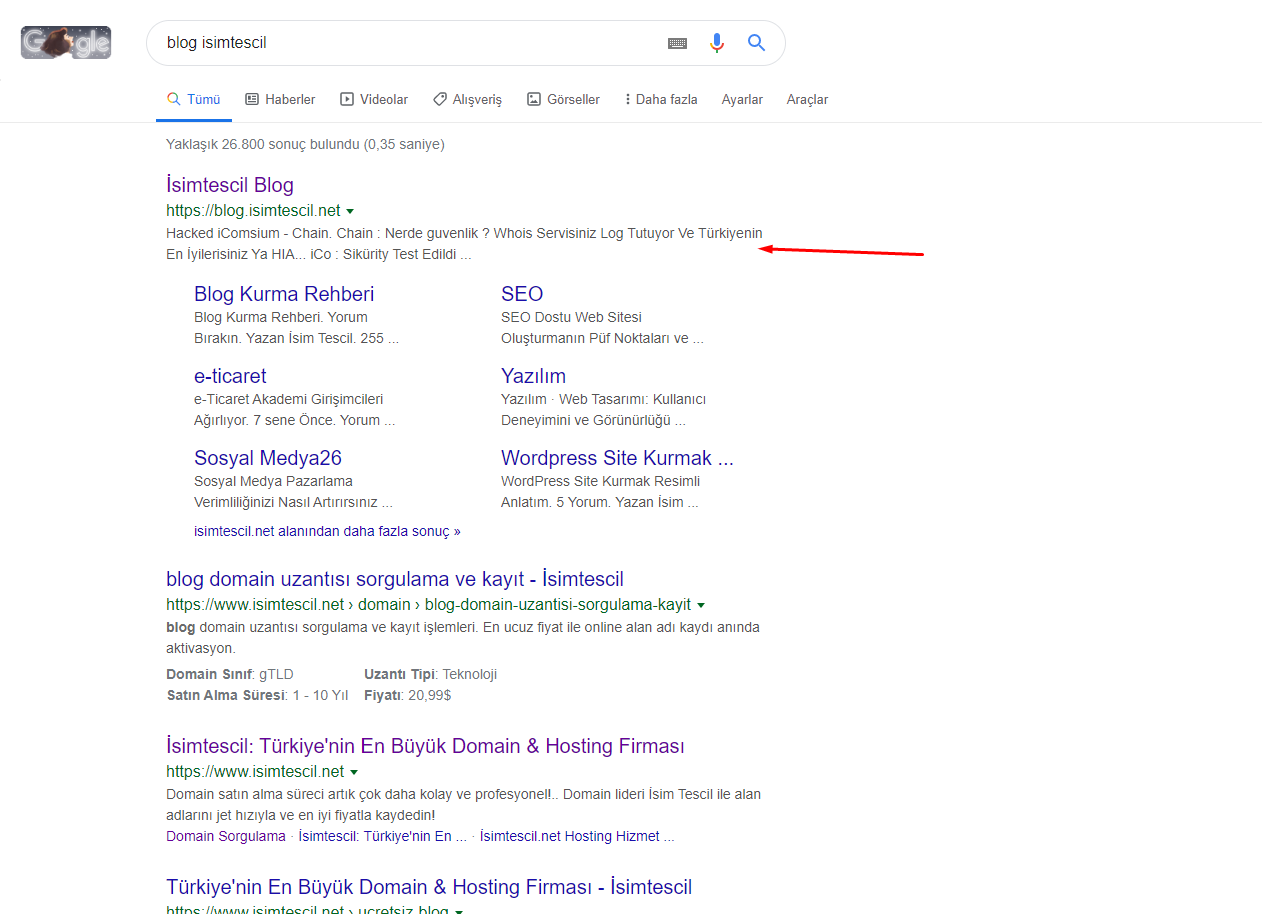Open the SEO sitelink

click(x=522, y=294)
